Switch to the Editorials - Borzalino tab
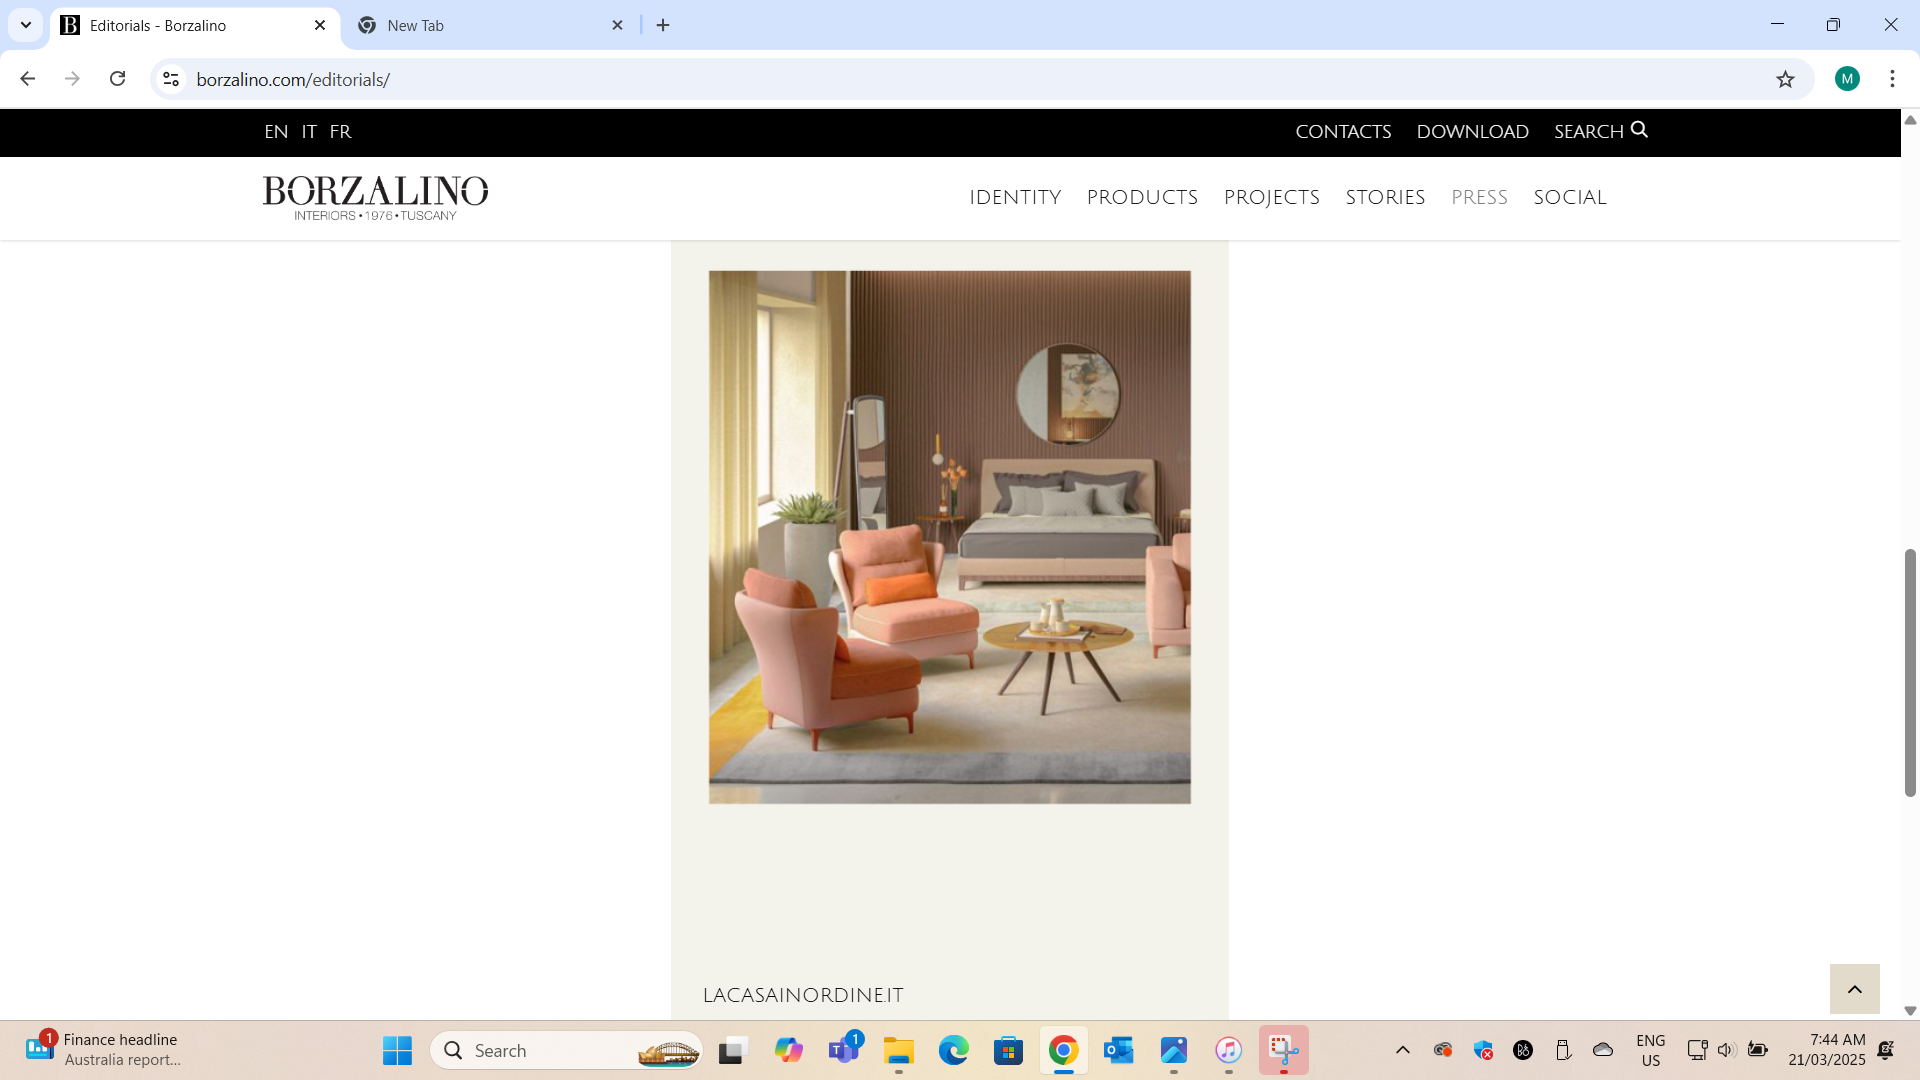Screen dimensions: 1920x1080 point(195,25)
